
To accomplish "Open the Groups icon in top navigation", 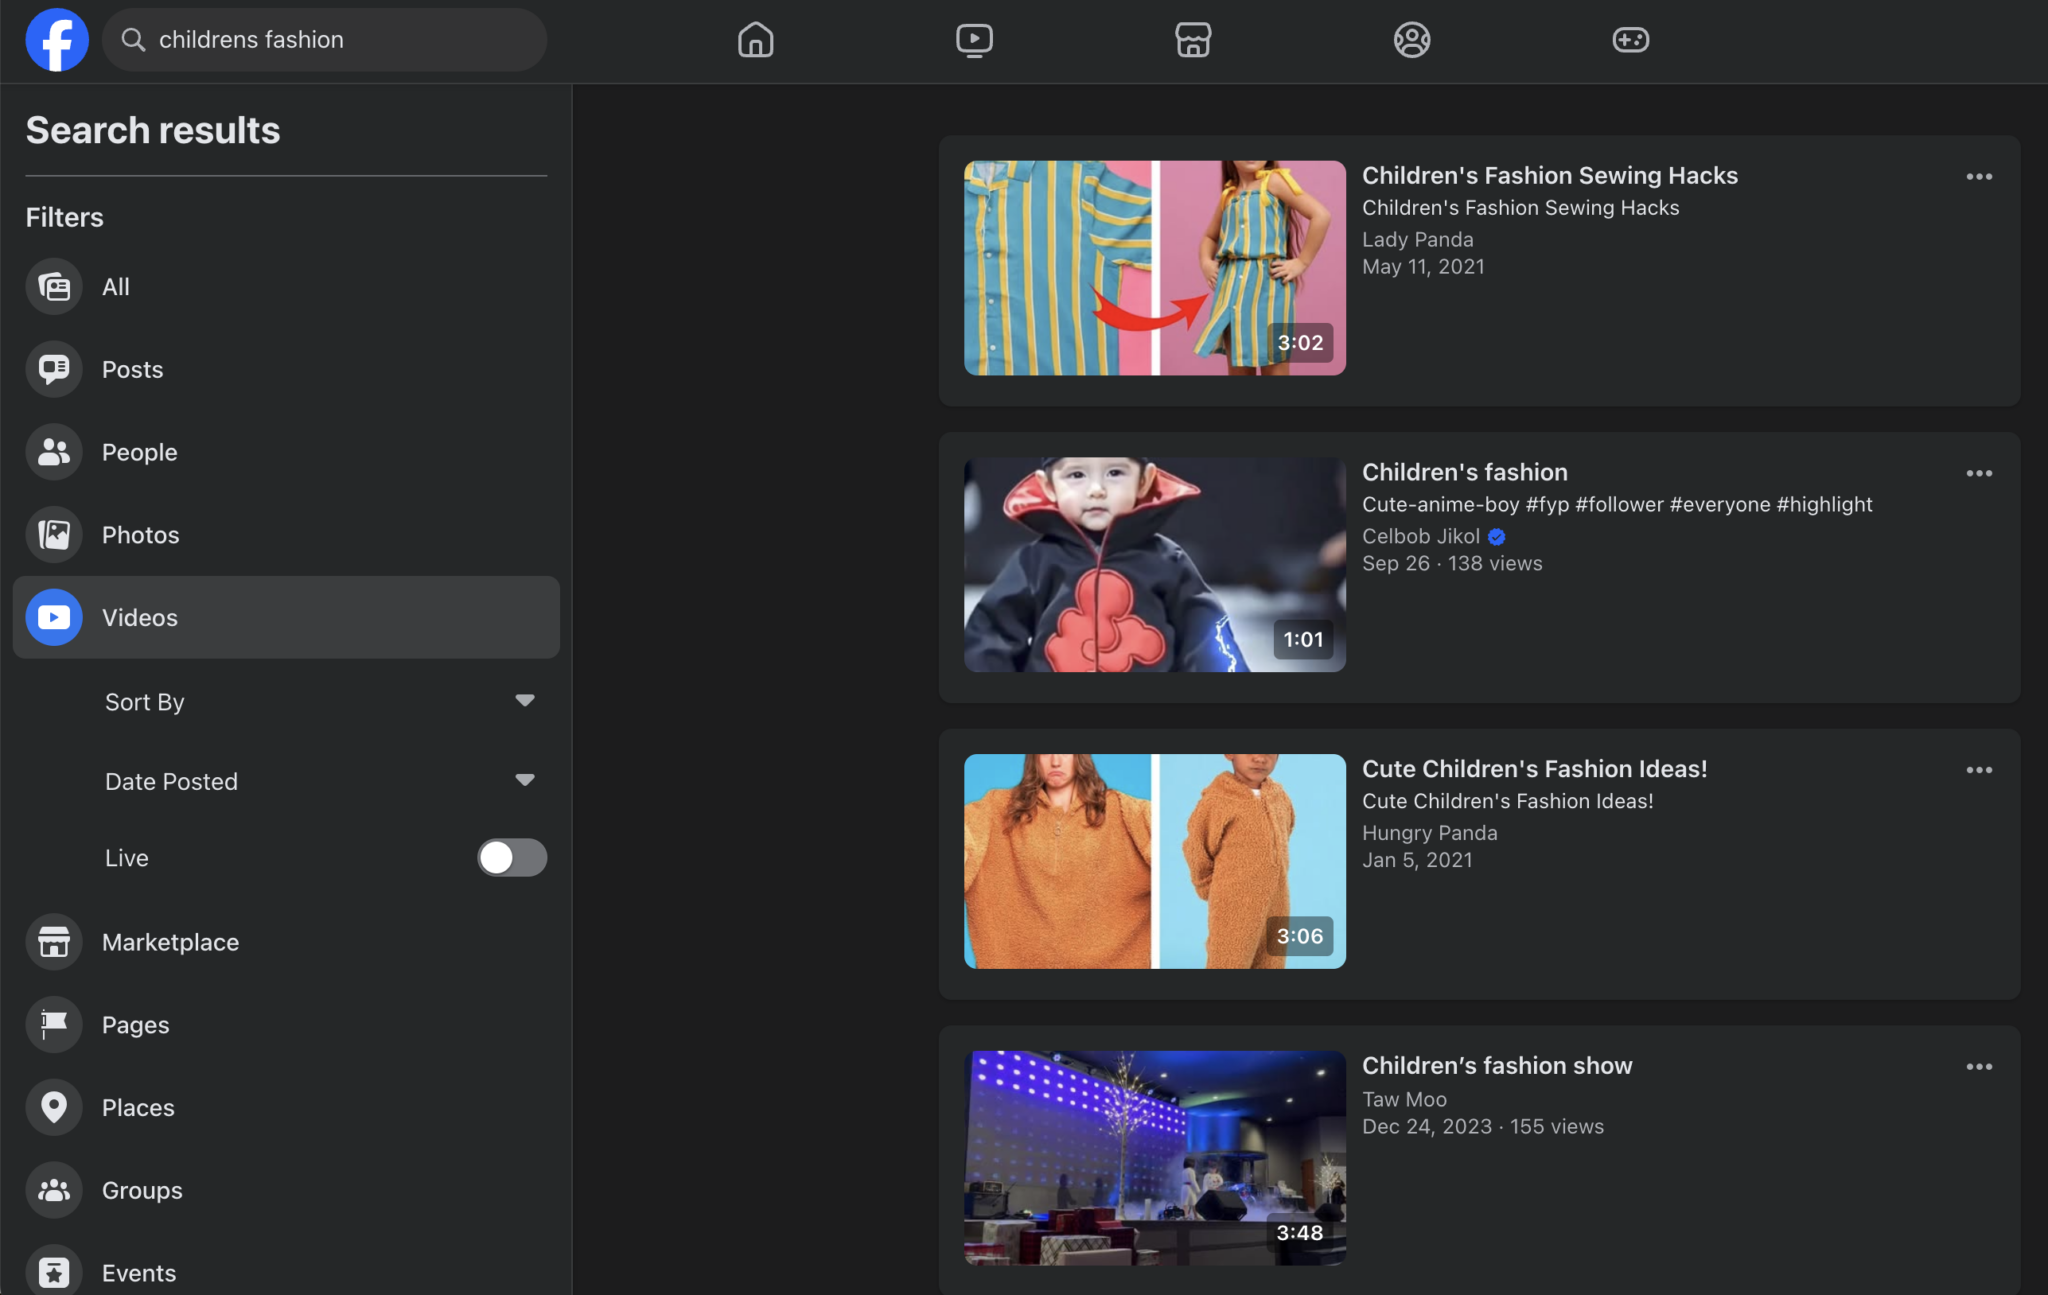I will [1411, 40].
